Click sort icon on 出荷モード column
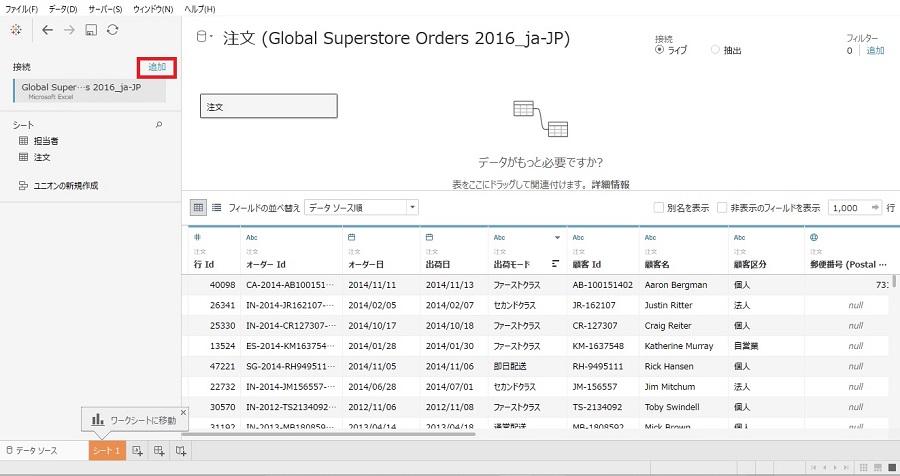 coord(555,264)
